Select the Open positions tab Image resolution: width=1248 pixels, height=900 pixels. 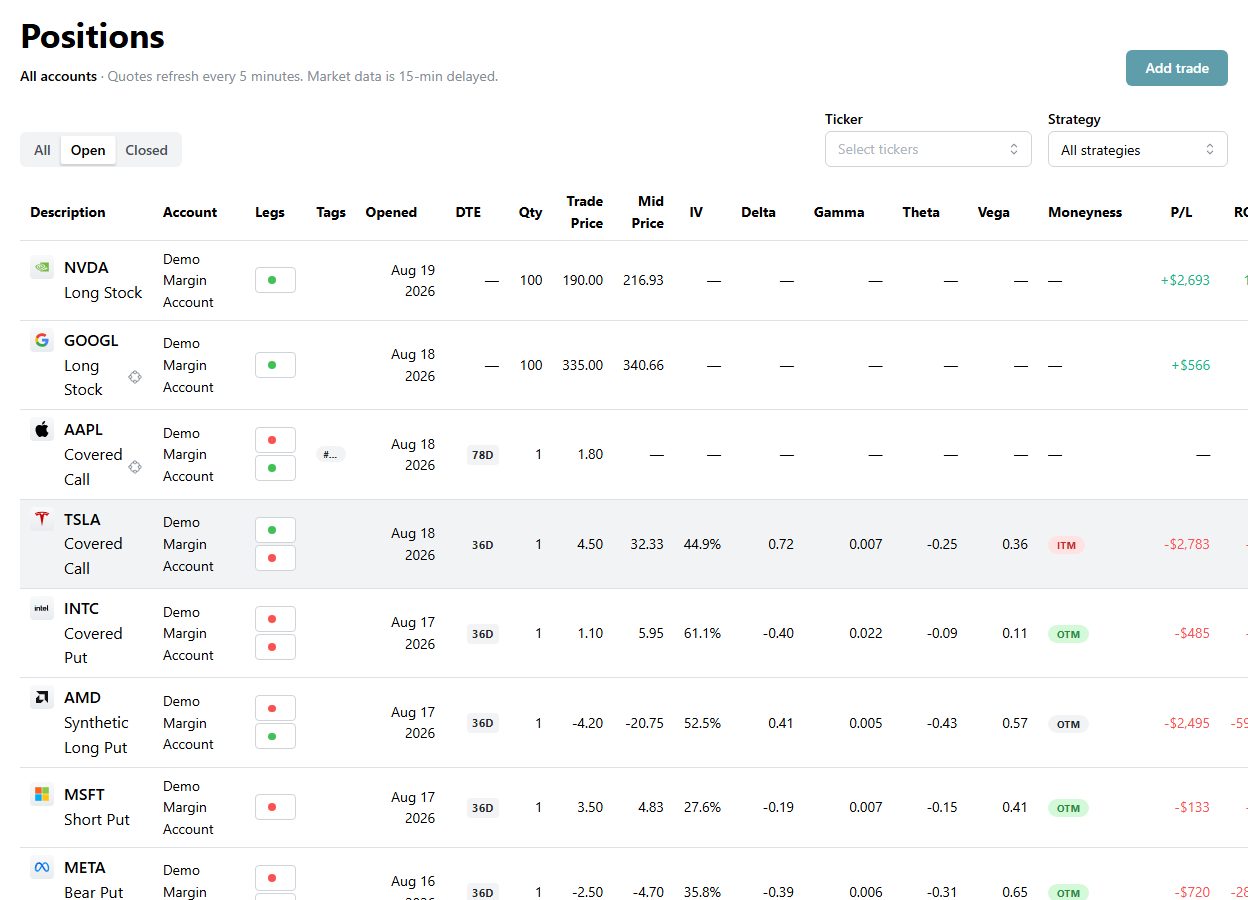coord(88,150)
